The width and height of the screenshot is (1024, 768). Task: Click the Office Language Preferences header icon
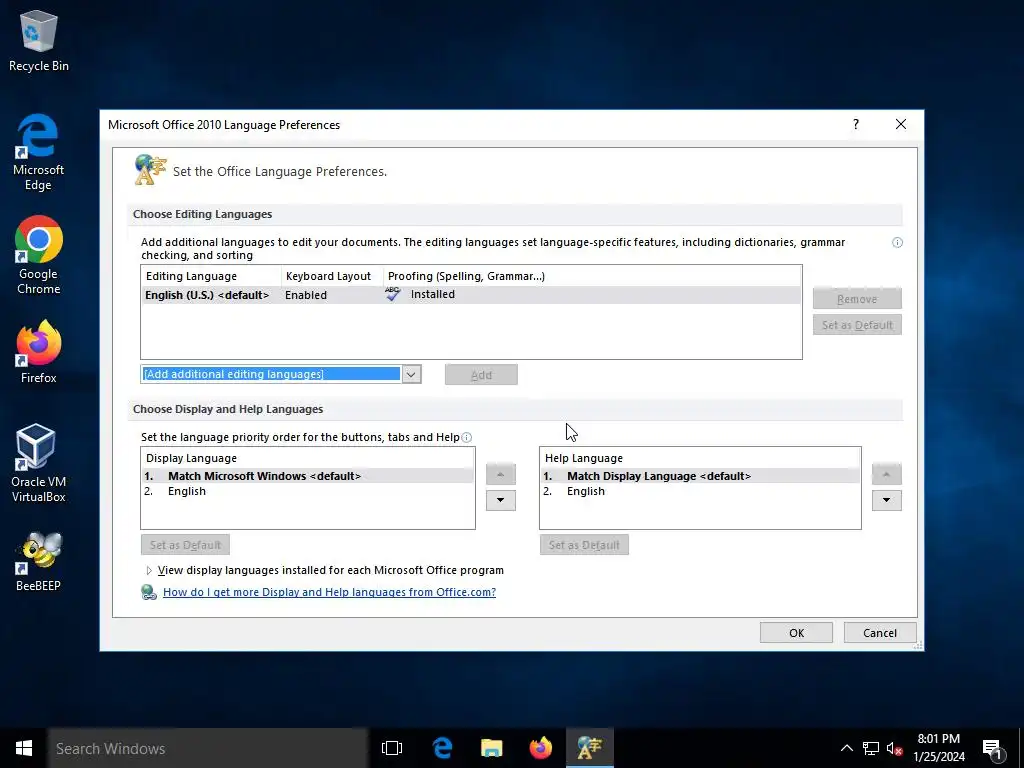pyautogui.click(x=150, y=170)
